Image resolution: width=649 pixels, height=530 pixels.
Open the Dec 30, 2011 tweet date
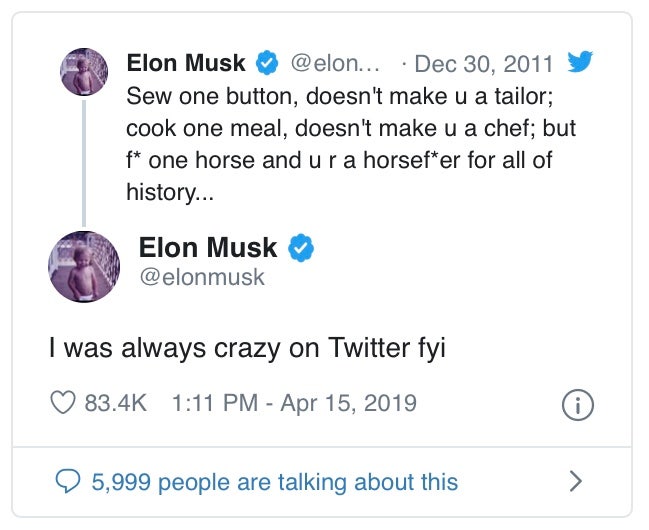483,64
